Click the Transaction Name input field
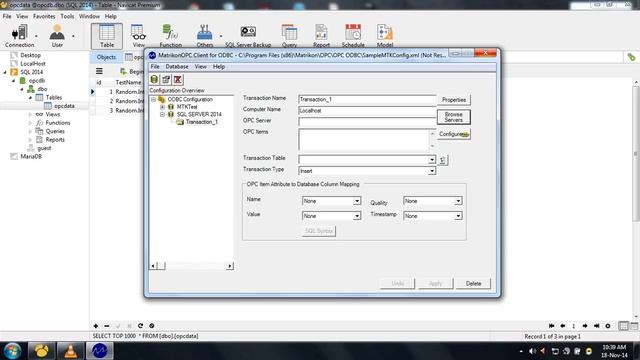 [x=367, y=100]
